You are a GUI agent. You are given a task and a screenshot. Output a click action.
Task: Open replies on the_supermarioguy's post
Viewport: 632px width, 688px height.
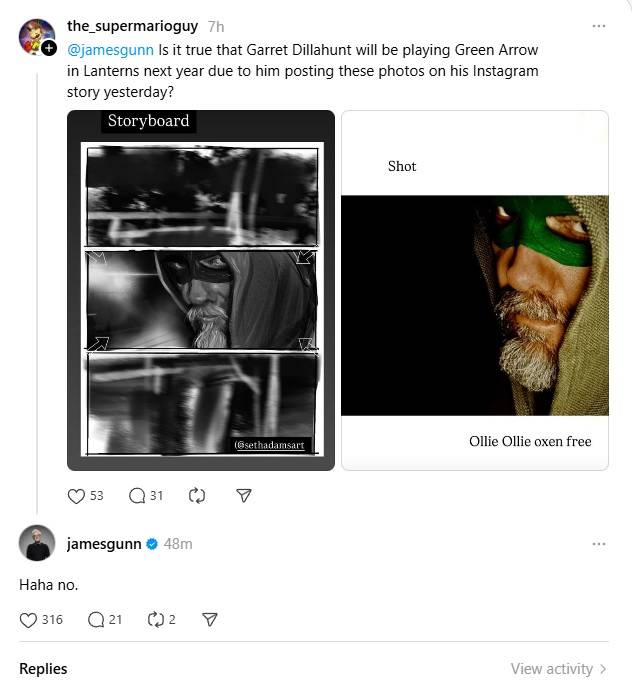(x=138, y=495)
